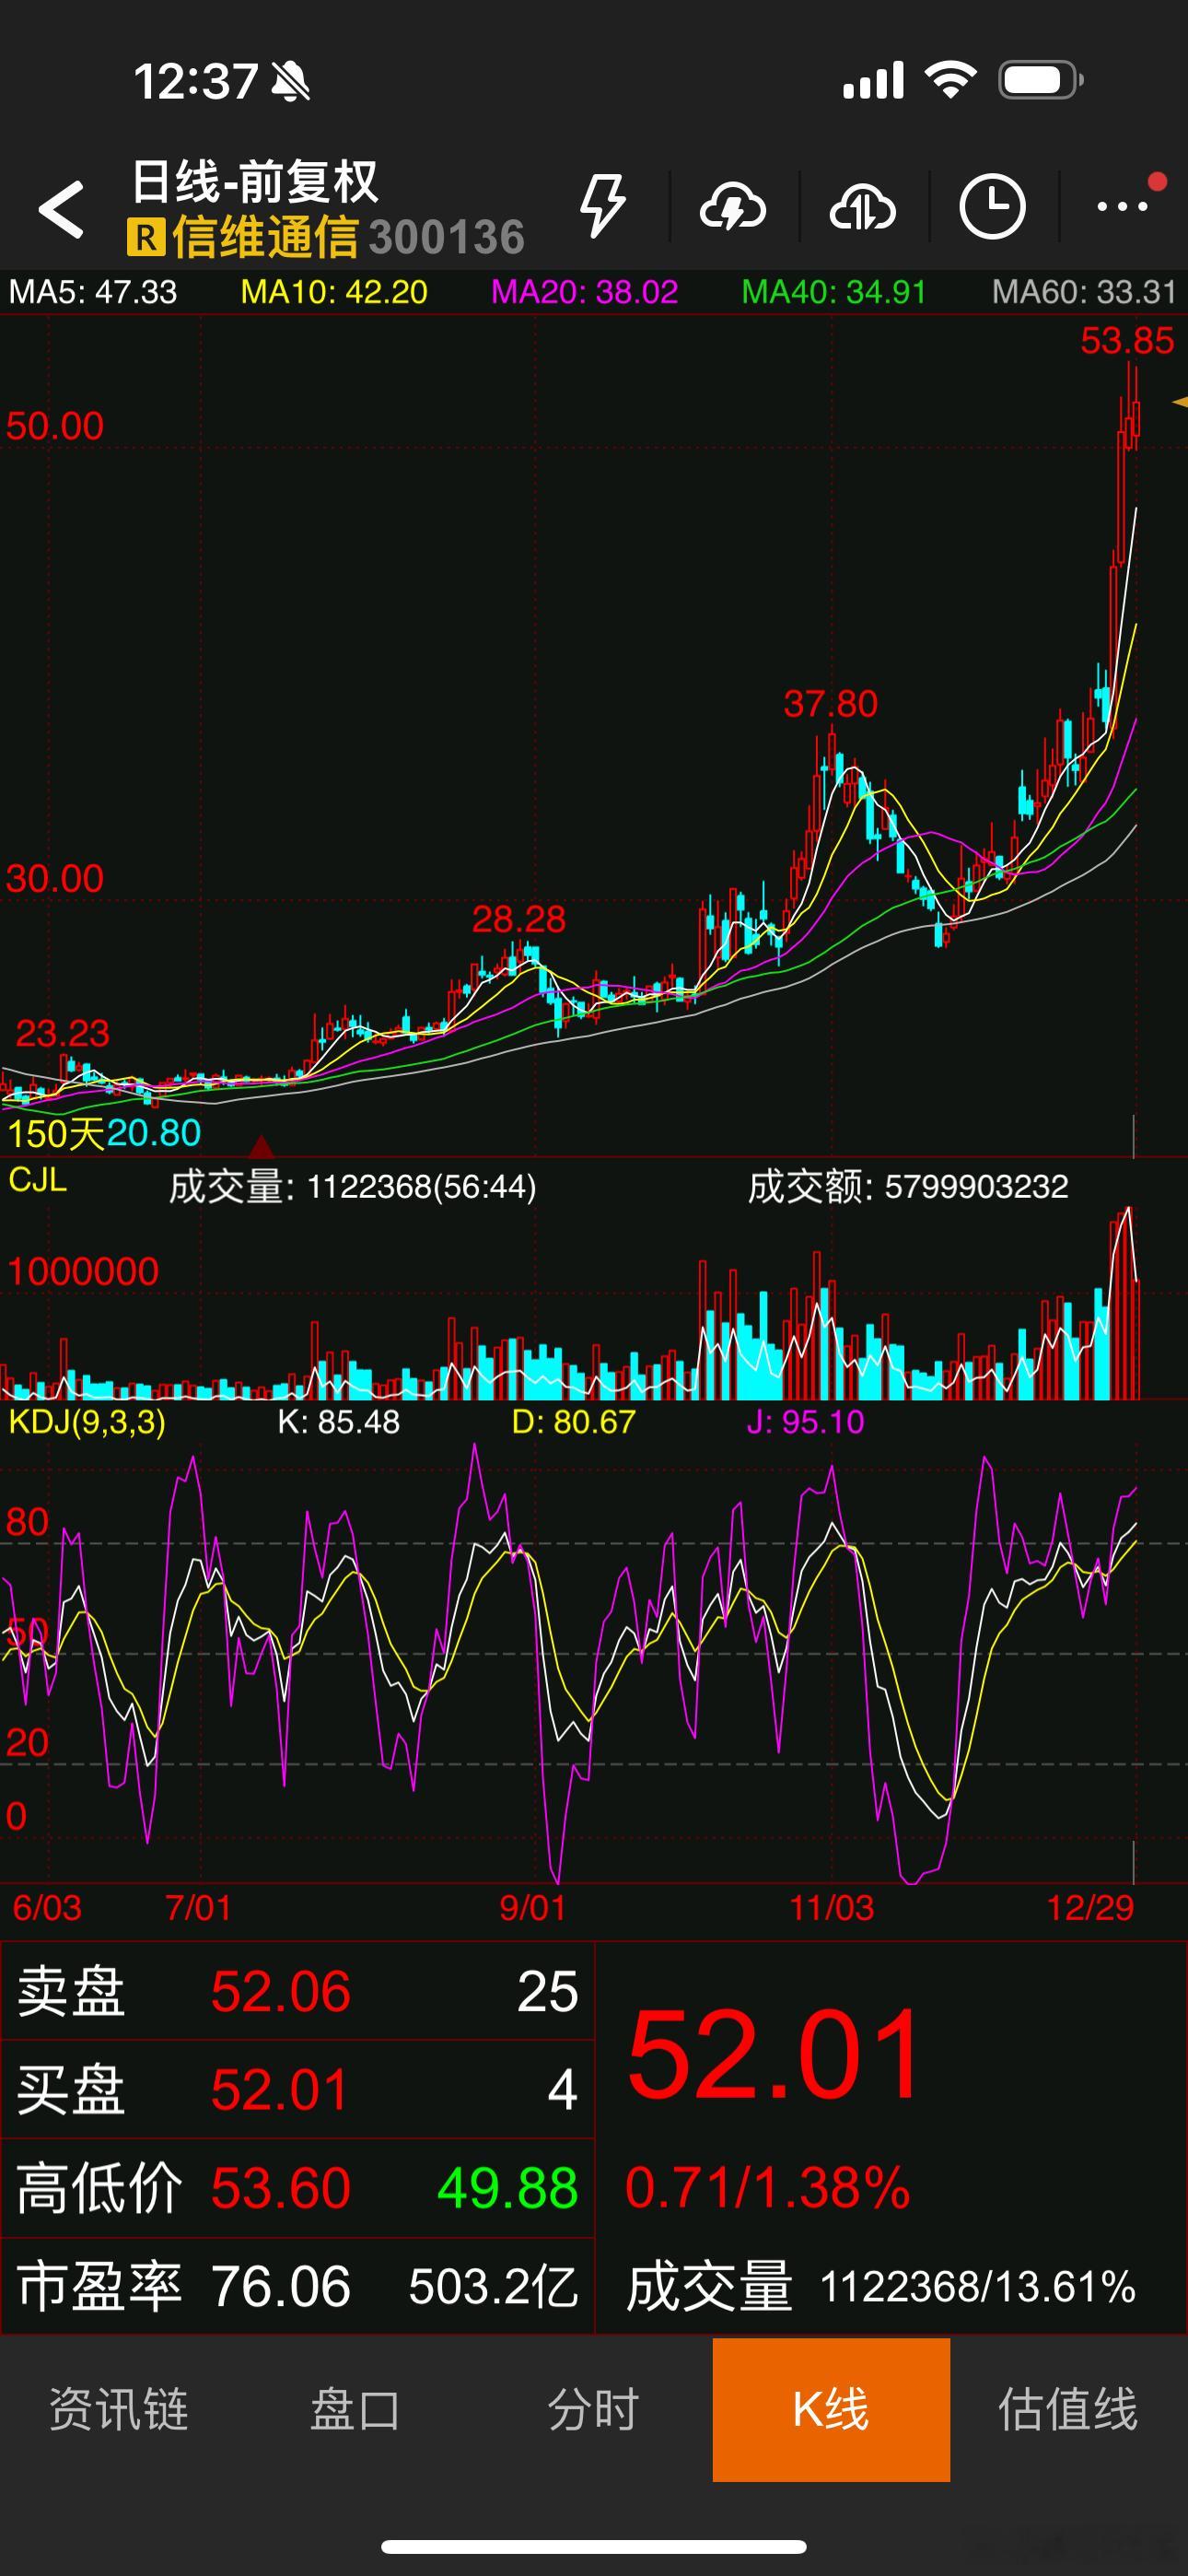Tap the battery status icon
This screenshot has width=1188, height=2576.
point(1041,80)
